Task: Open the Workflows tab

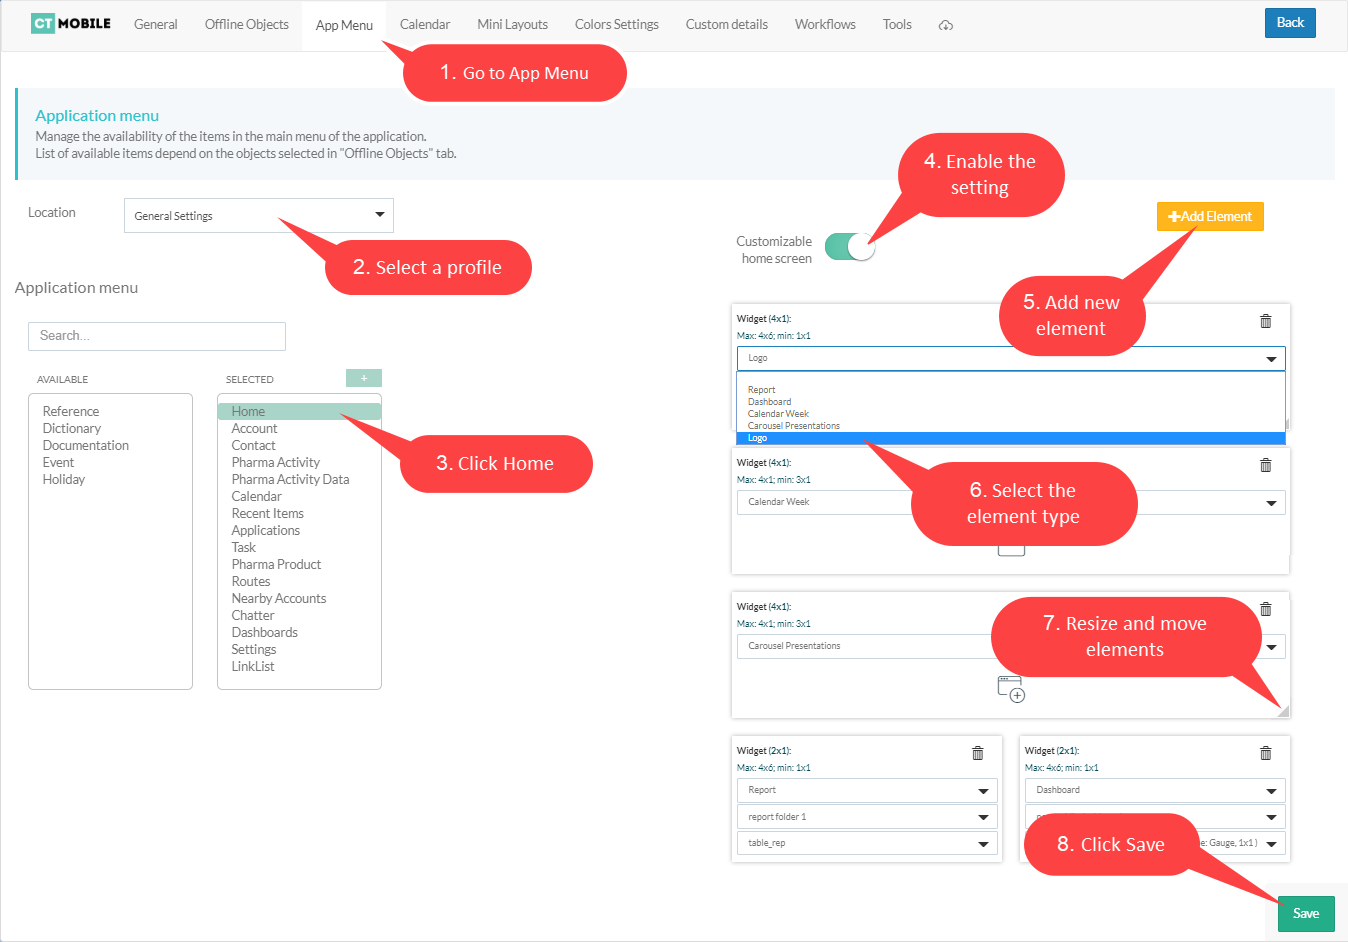Action: (x=825, y=24)
